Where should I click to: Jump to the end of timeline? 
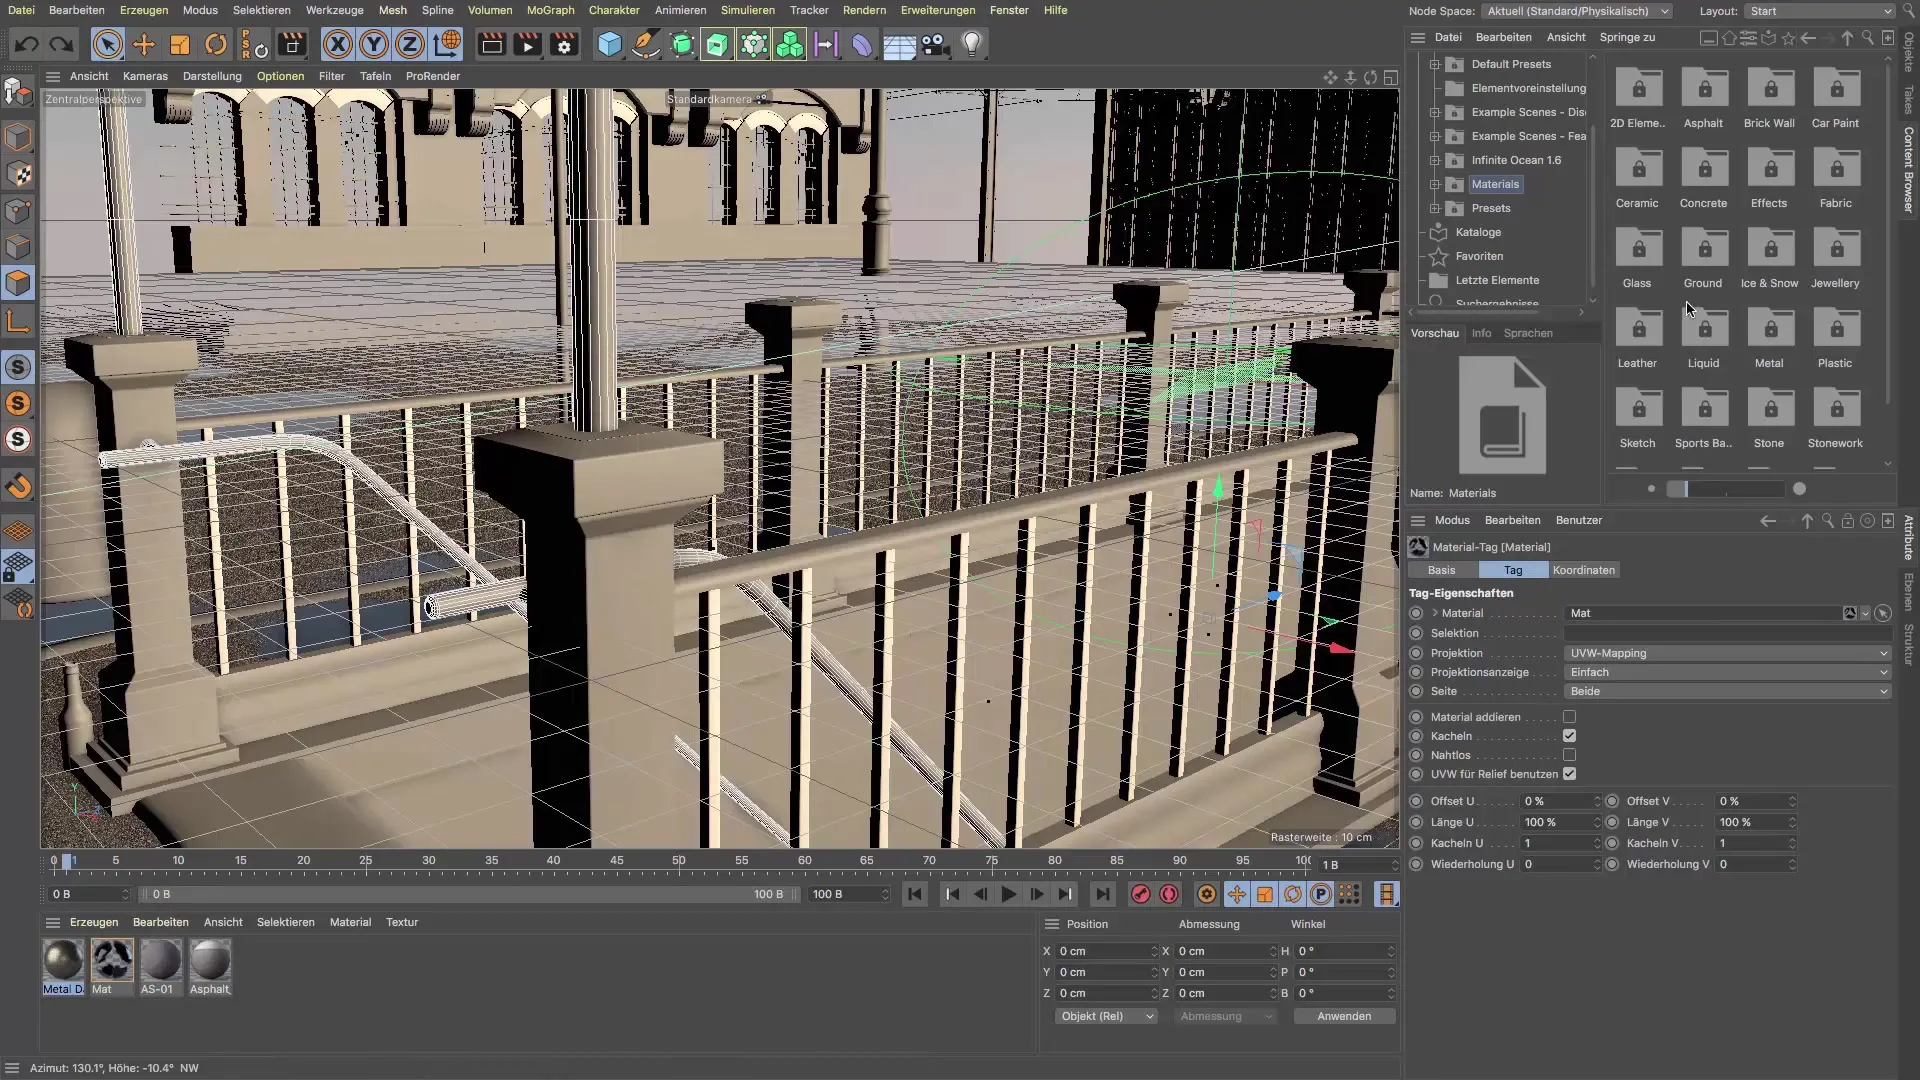coord(1102,894)
